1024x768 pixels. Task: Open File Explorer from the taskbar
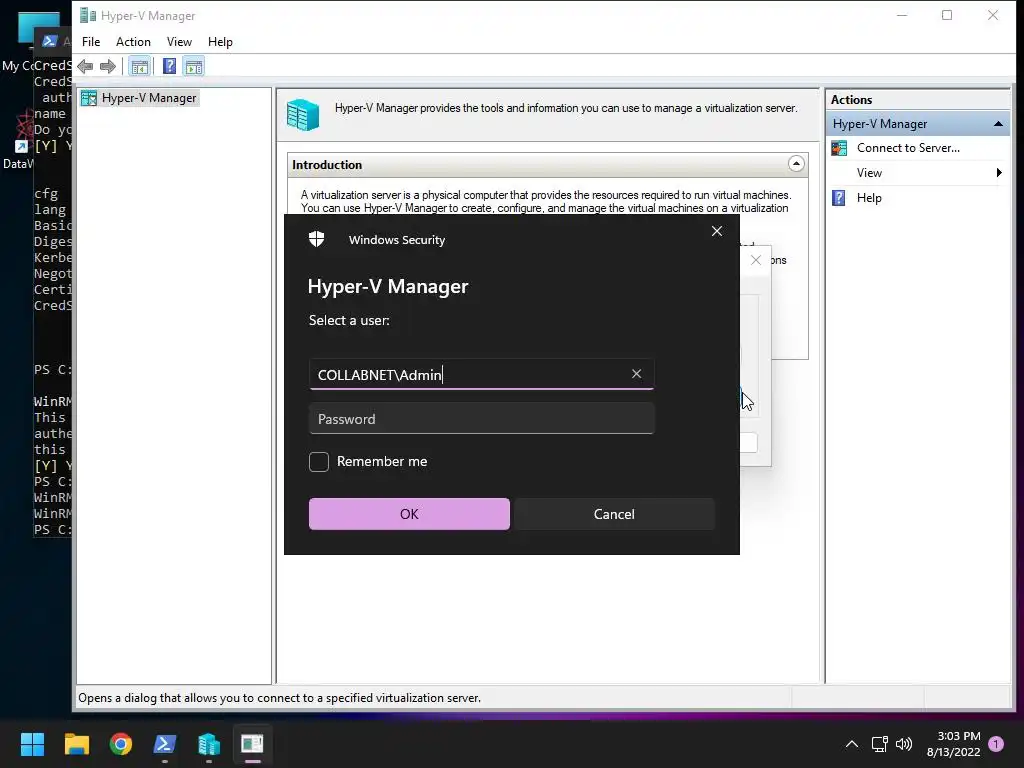click(76, 744)
